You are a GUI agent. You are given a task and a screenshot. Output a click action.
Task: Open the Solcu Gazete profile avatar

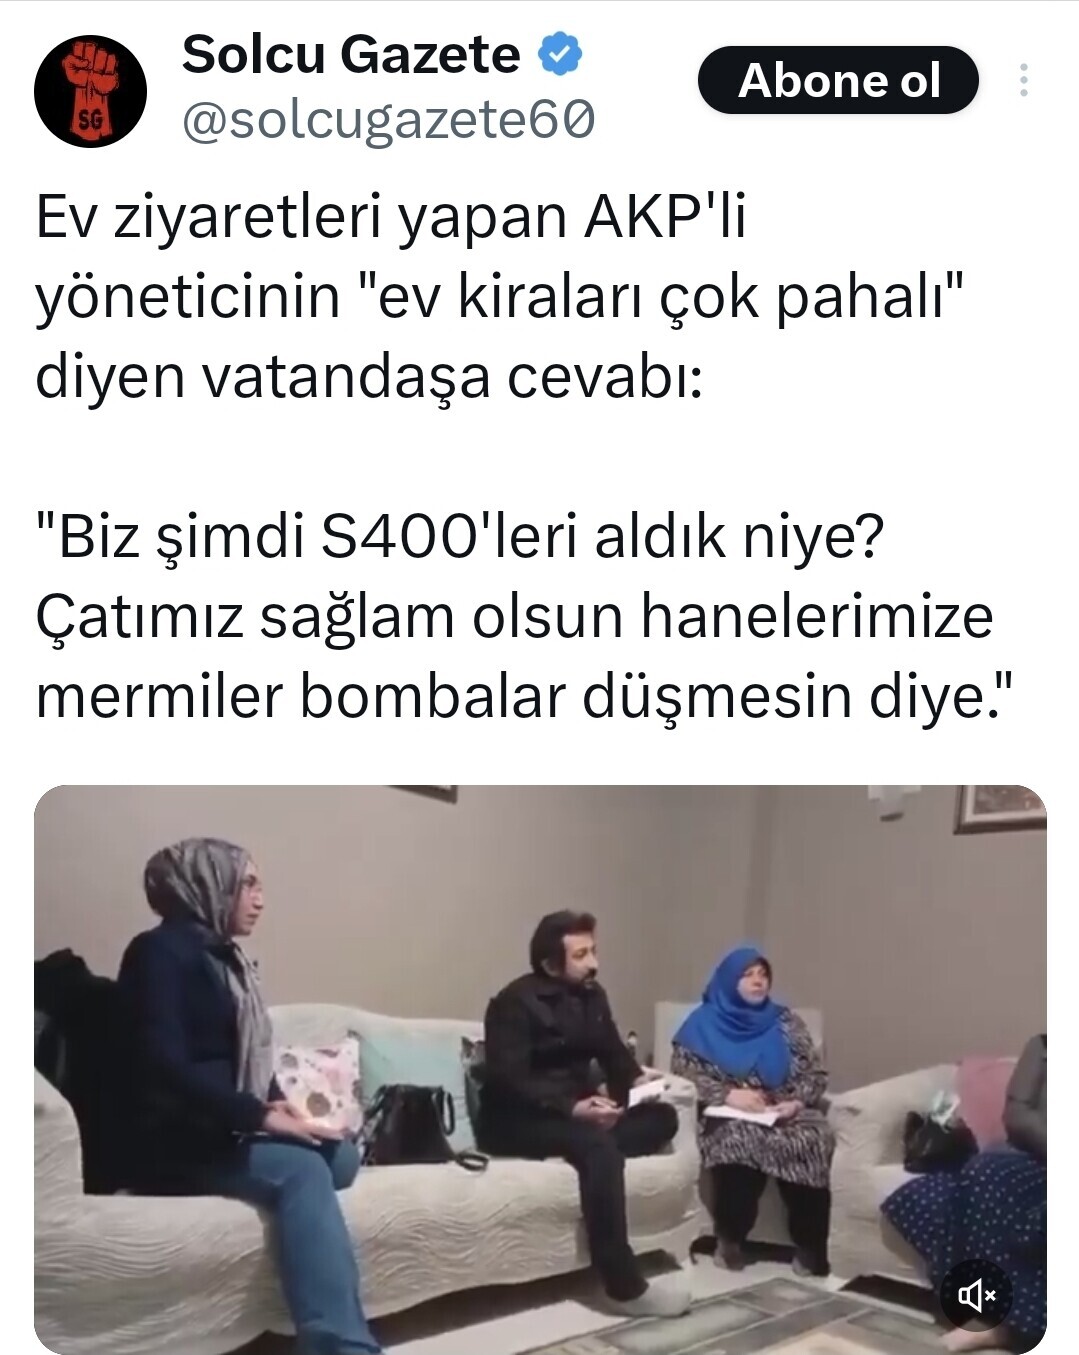click(91, 91)
